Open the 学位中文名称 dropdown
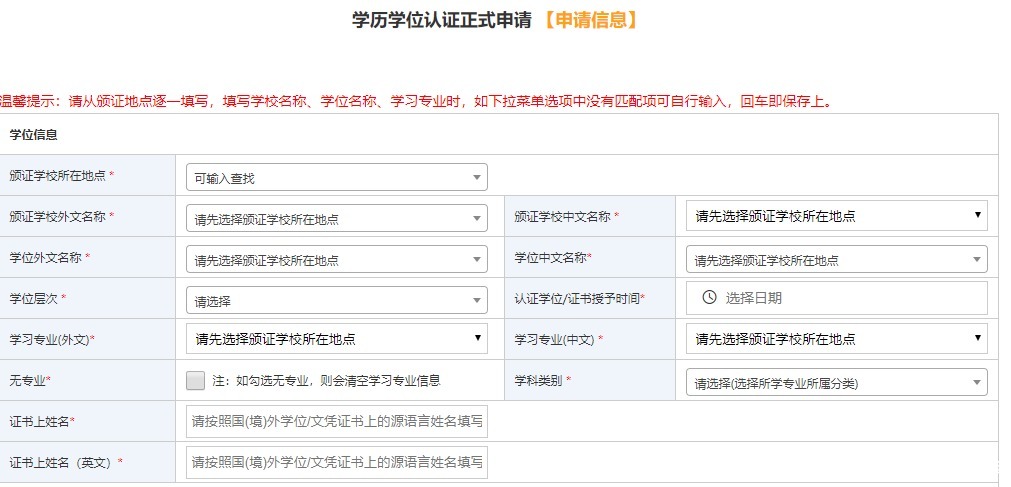The height and width of the screenshot is (487, 1011). (x=836, y=259)
